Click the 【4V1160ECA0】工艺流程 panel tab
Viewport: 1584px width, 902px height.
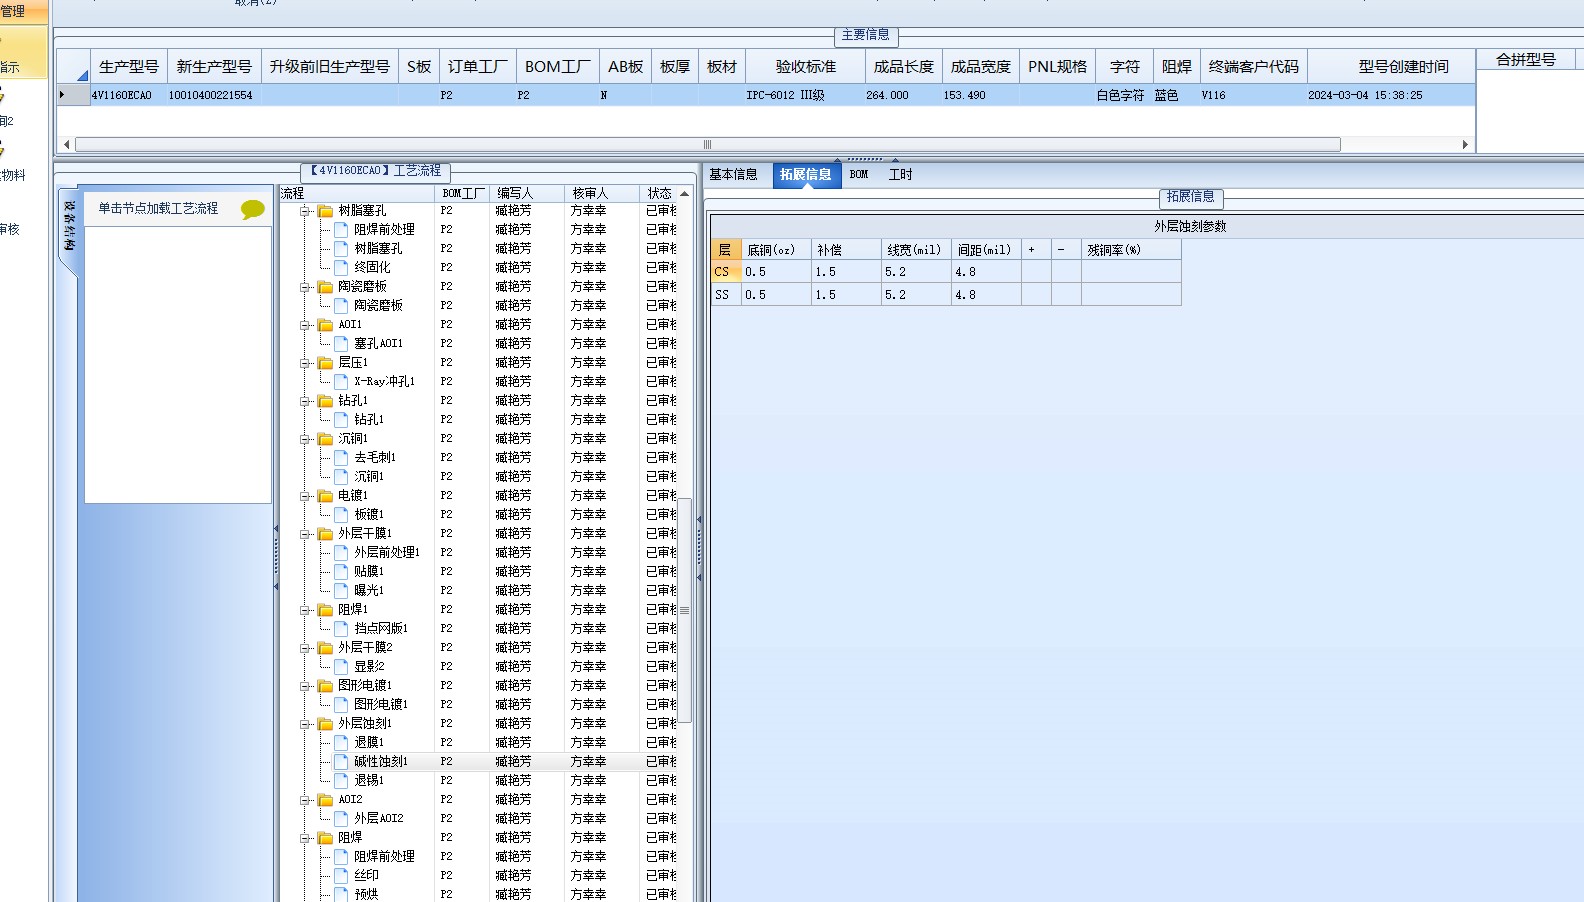tap(375, 171)
